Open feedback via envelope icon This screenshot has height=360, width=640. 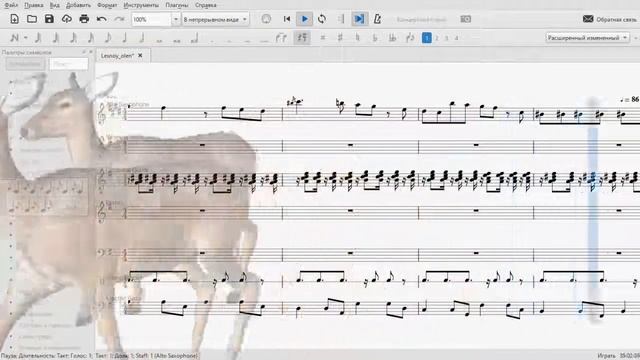(x=588, y=19)
